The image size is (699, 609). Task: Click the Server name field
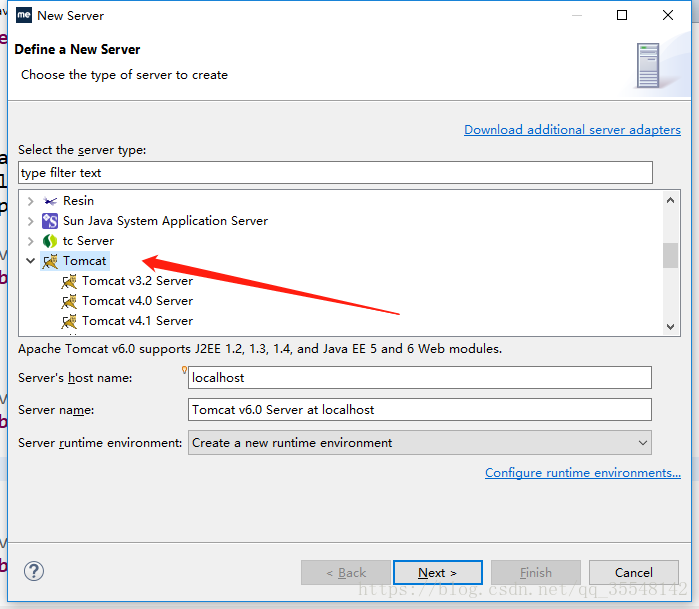(x=419, y=410)
